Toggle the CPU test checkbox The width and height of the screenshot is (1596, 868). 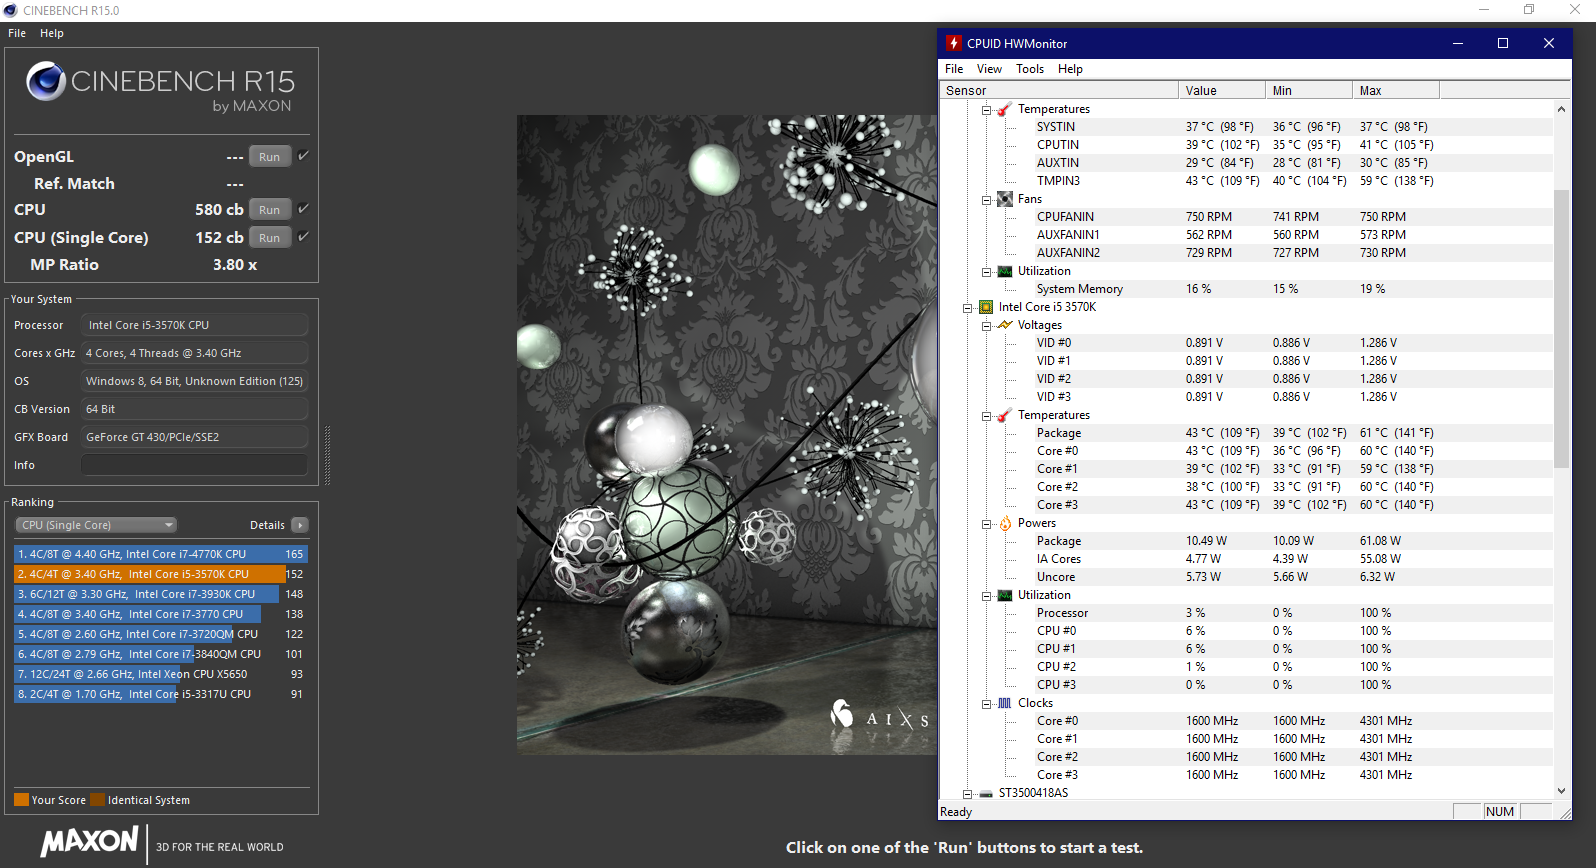303,209
